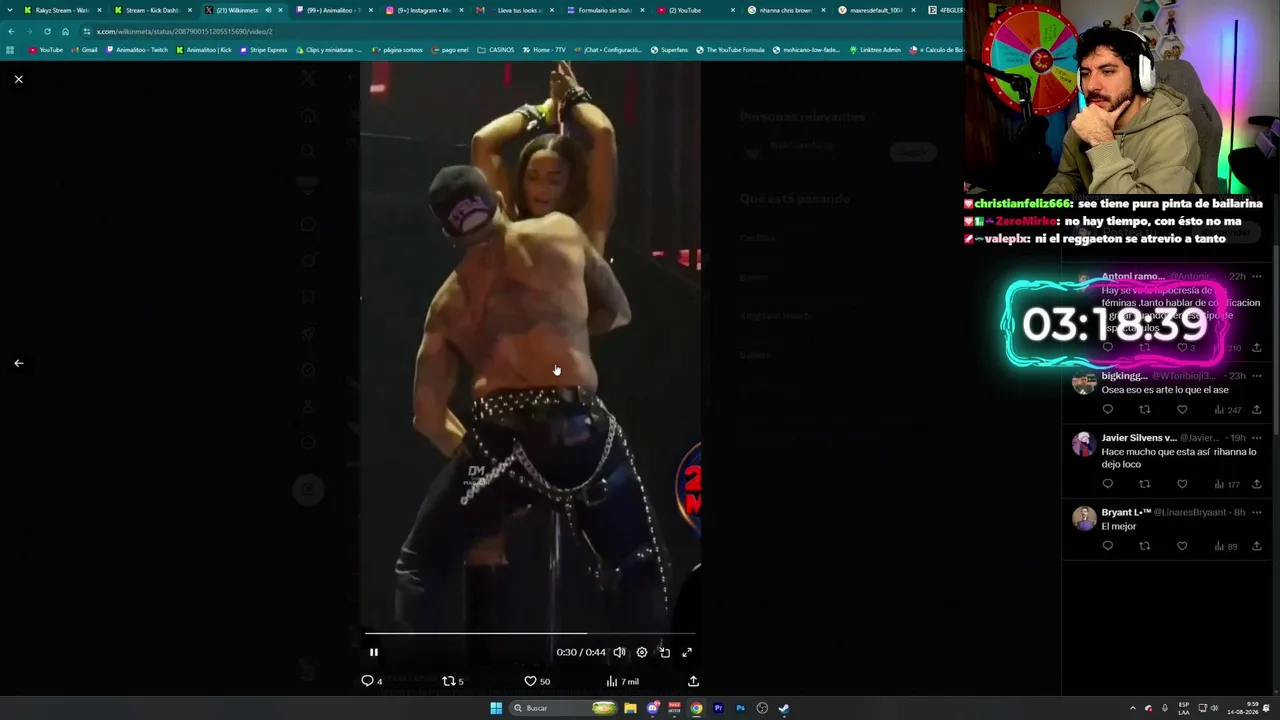Open Steam from the taskbar
This screenshot has height=720, width=1280.
click(784, 708)
